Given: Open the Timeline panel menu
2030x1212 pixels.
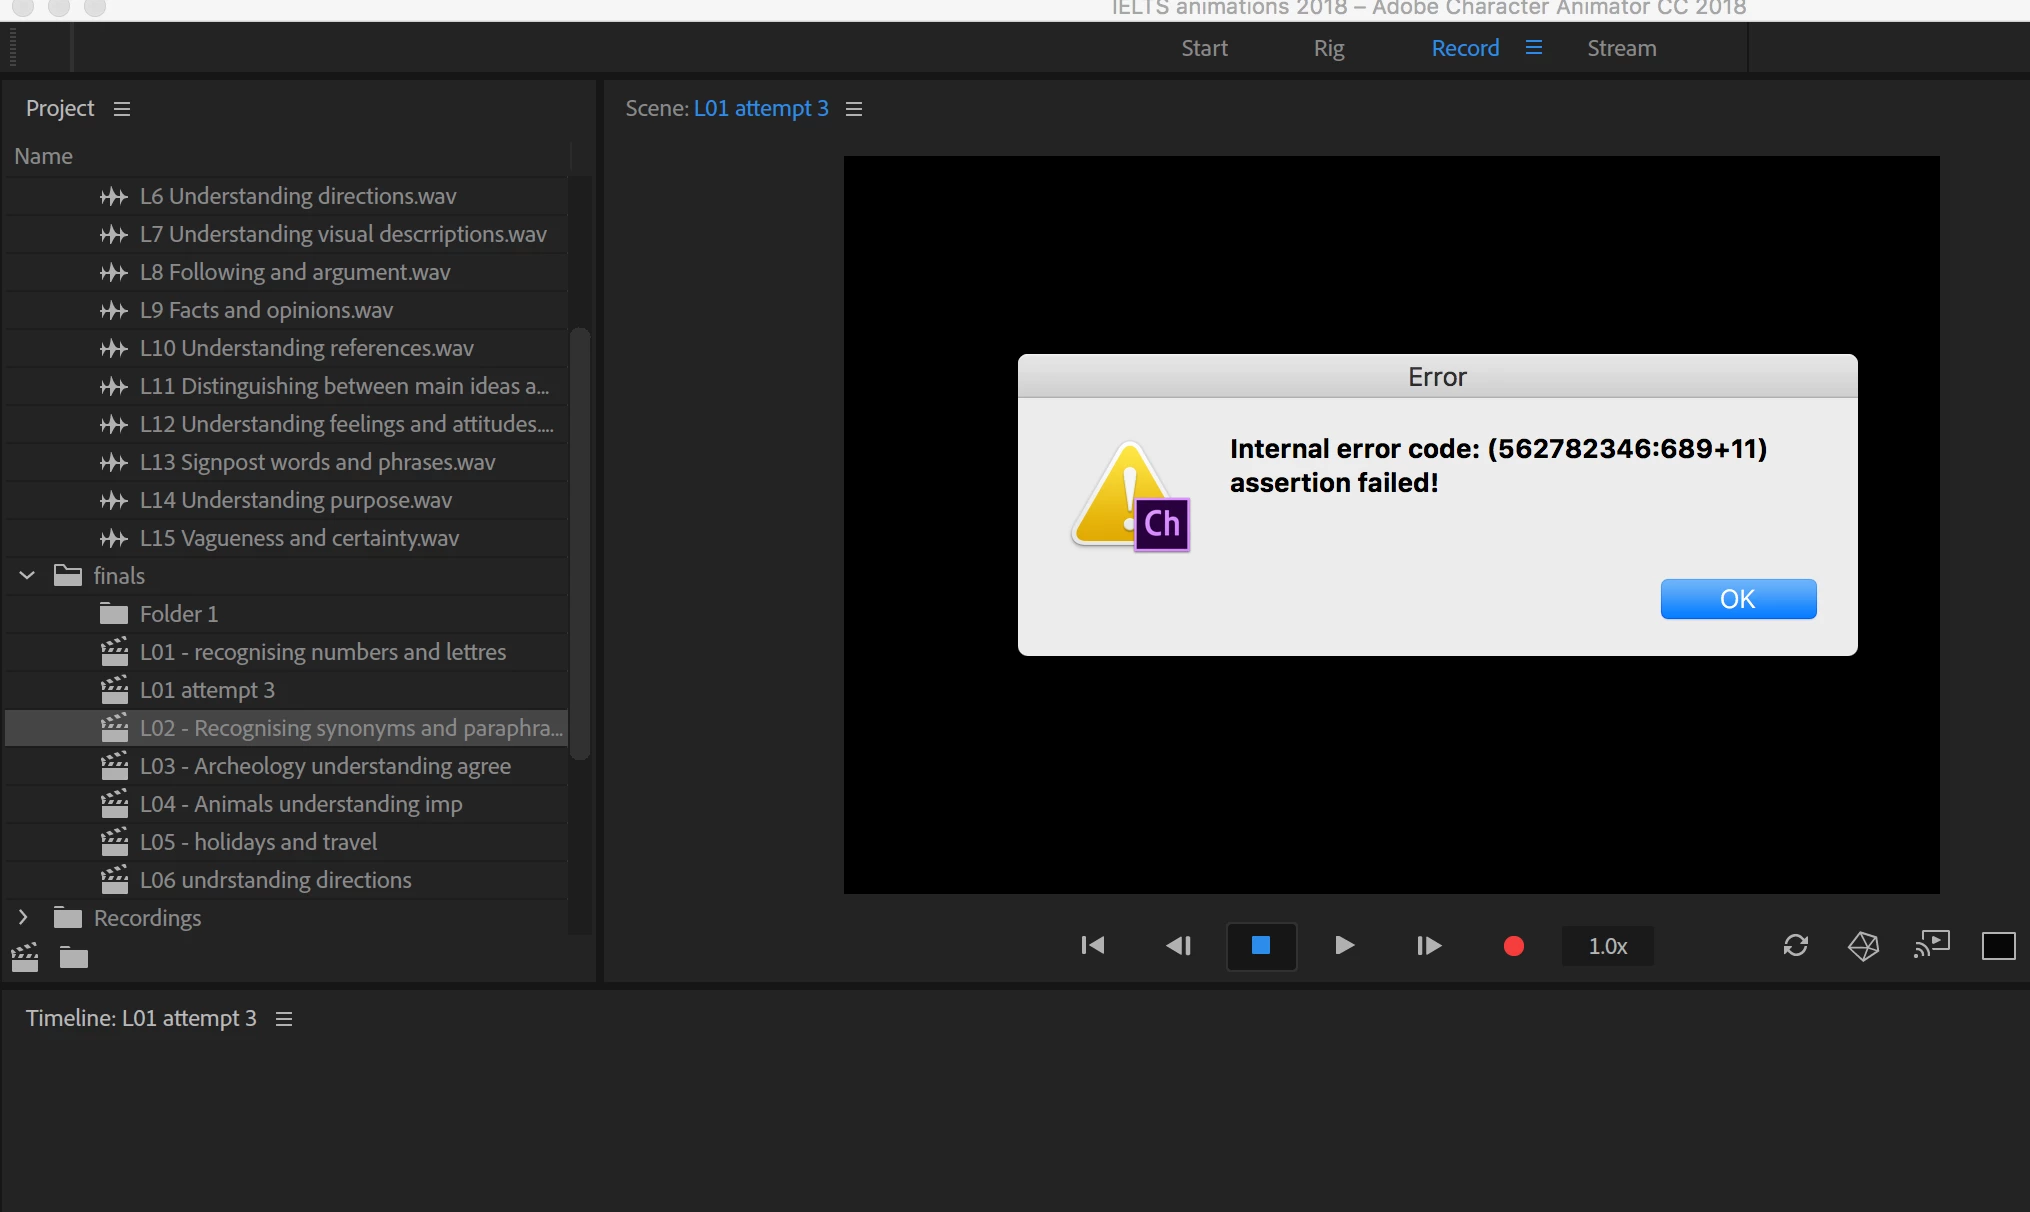Looking at the screenshot, I should coord(284,1018).
